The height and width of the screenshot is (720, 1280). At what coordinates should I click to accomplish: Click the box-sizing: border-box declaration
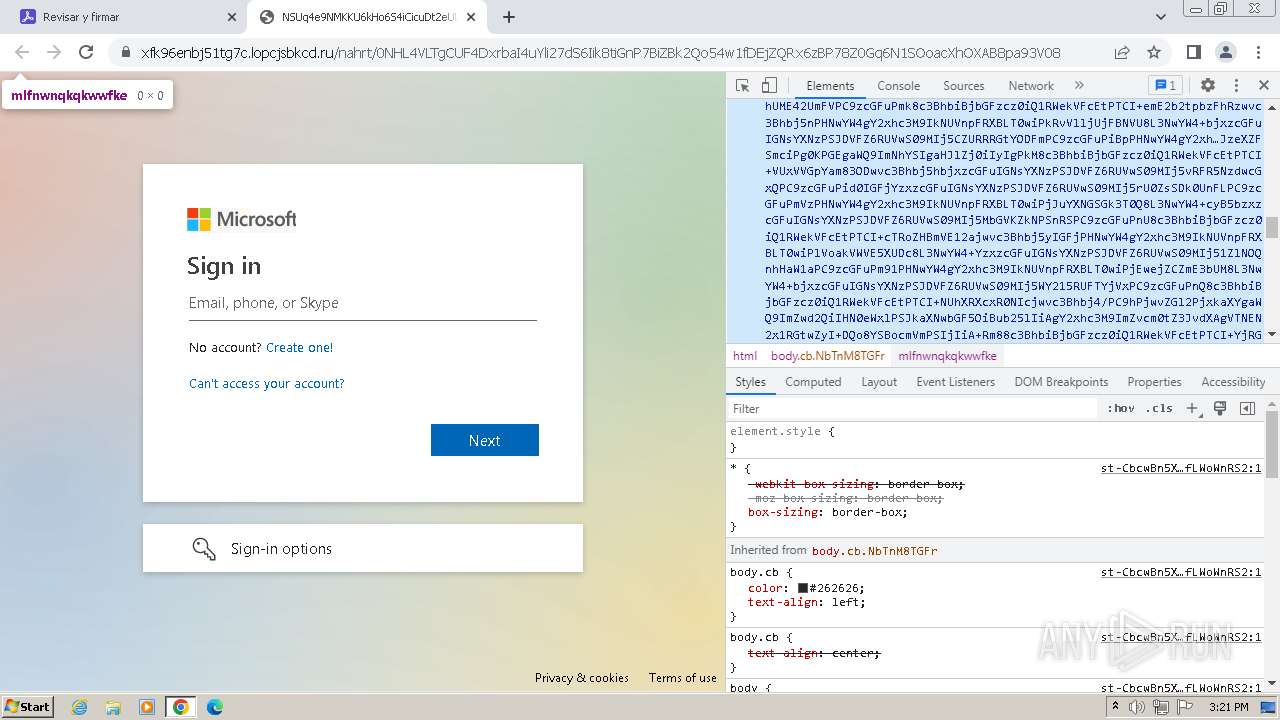click(827, 512)
